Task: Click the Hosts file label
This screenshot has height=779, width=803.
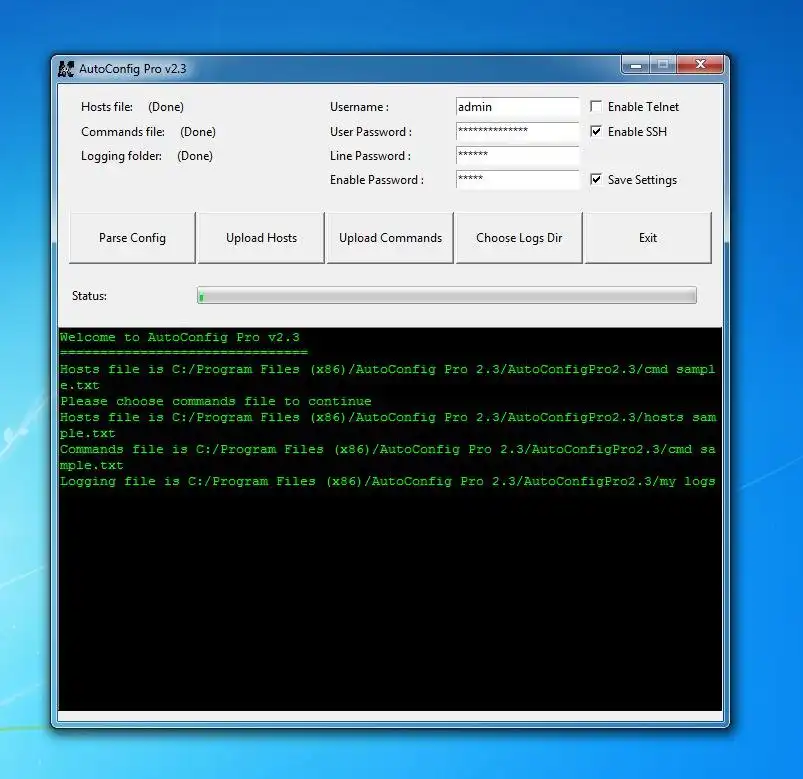Action: coord(107,107)
